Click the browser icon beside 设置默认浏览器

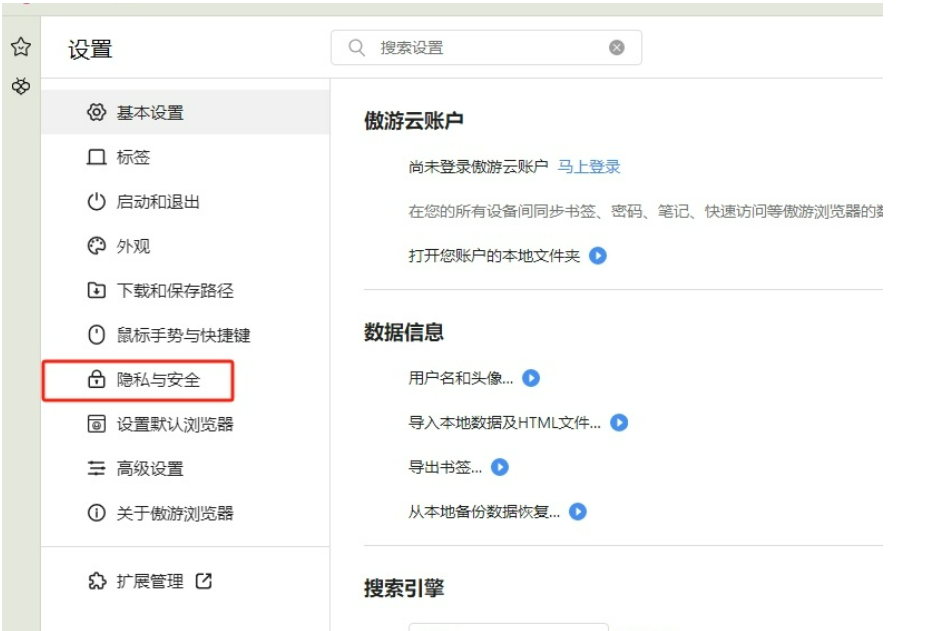pos(96,424)
